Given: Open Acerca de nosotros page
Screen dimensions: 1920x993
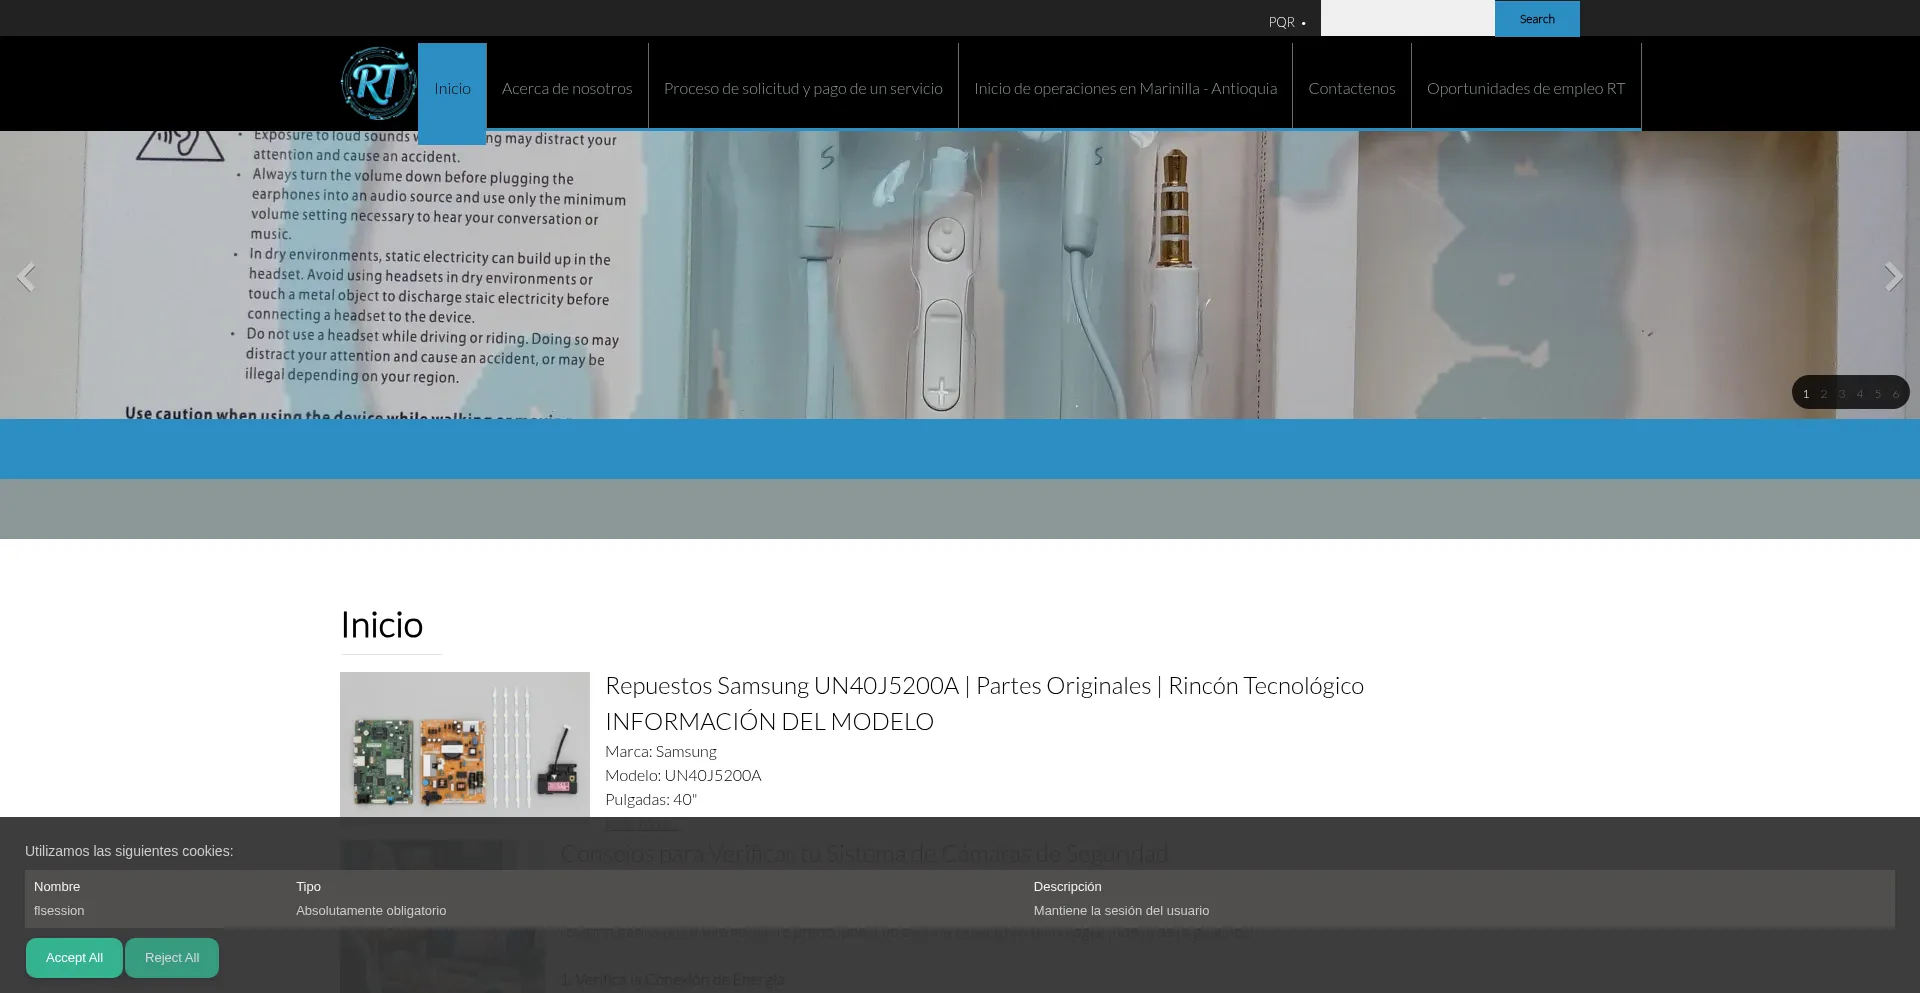Looking at the screenshot, I should [567, 88].
